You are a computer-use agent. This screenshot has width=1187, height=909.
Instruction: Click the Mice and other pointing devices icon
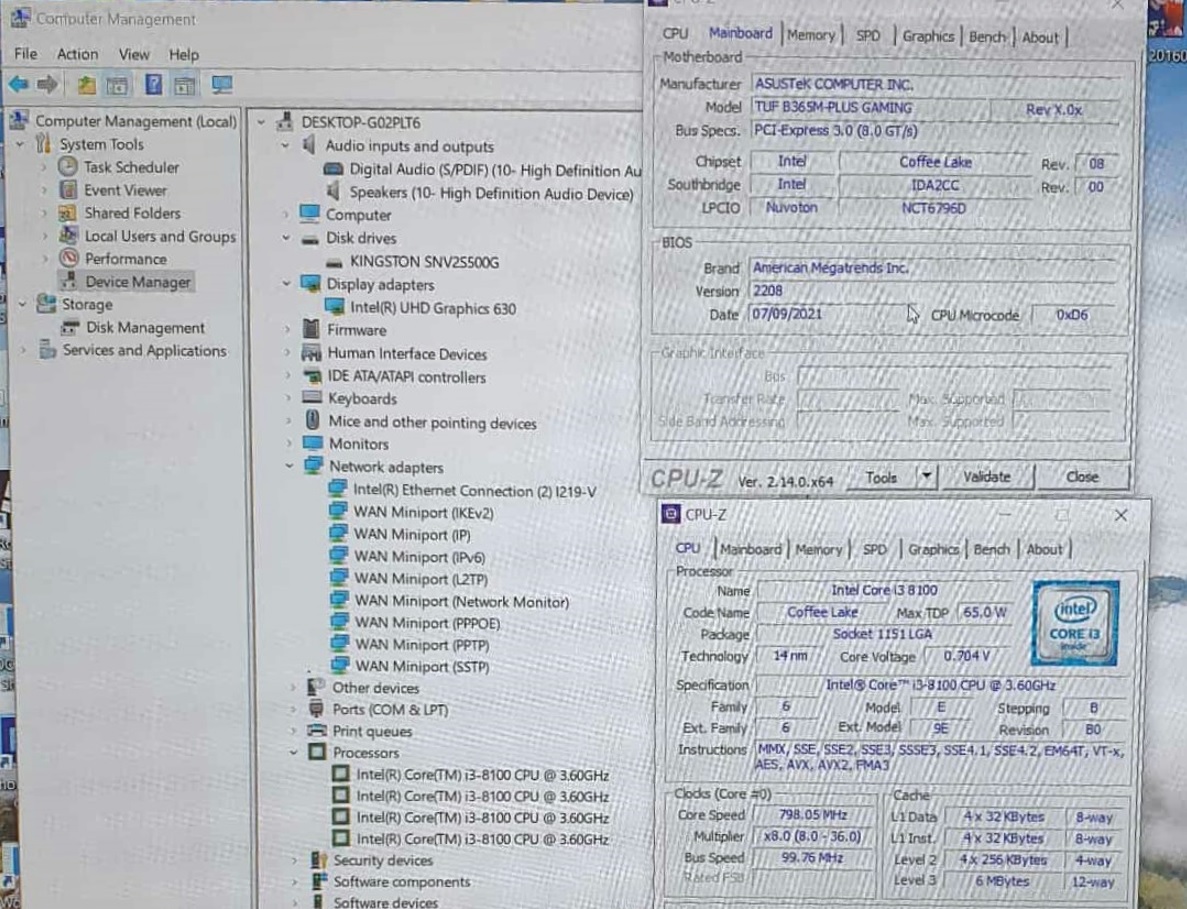tap(312, 421)
